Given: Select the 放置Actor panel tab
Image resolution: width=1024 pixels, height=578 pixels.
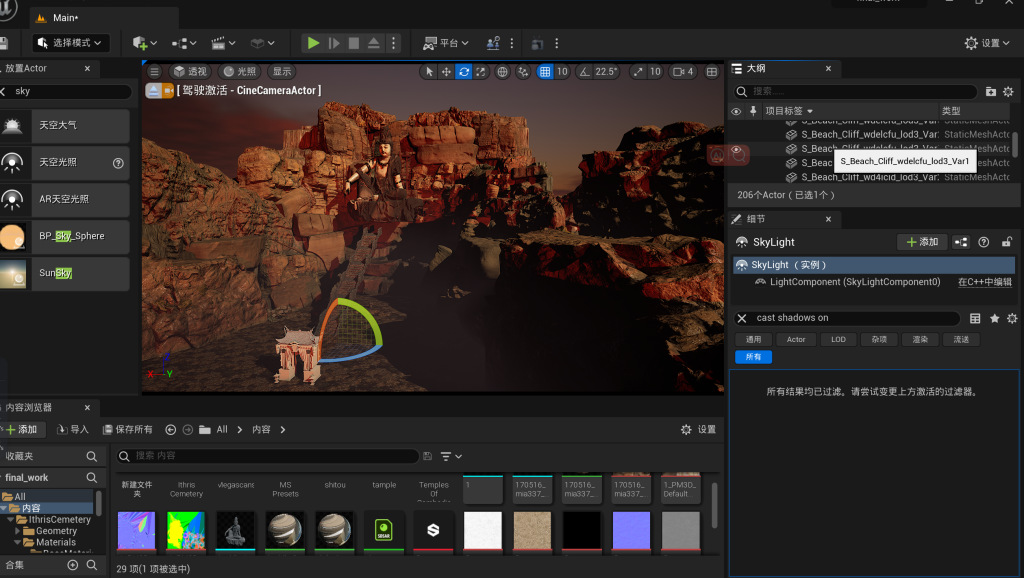Looking at the screenshot, I should 26,68.
